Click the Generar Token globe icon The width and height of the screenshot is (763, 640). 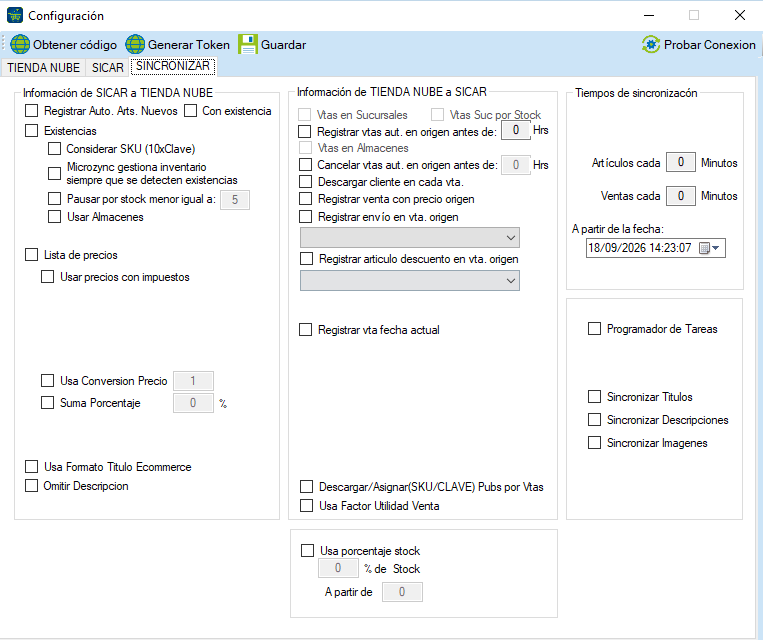tap(135, 44)
